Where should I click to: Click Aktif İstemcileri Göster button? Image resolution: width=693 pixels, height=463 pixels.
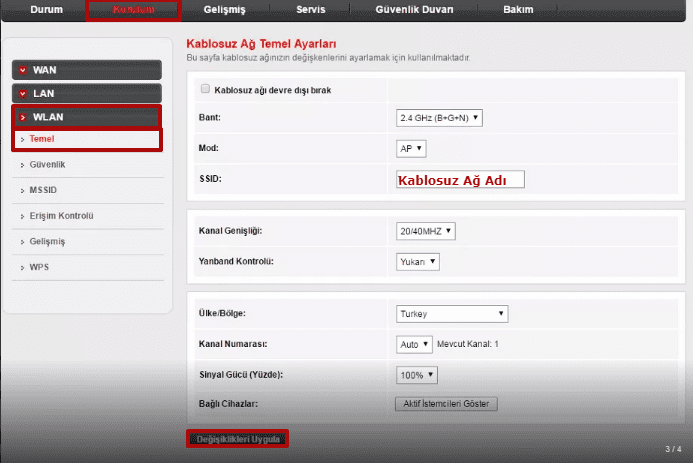coord(446,404)
